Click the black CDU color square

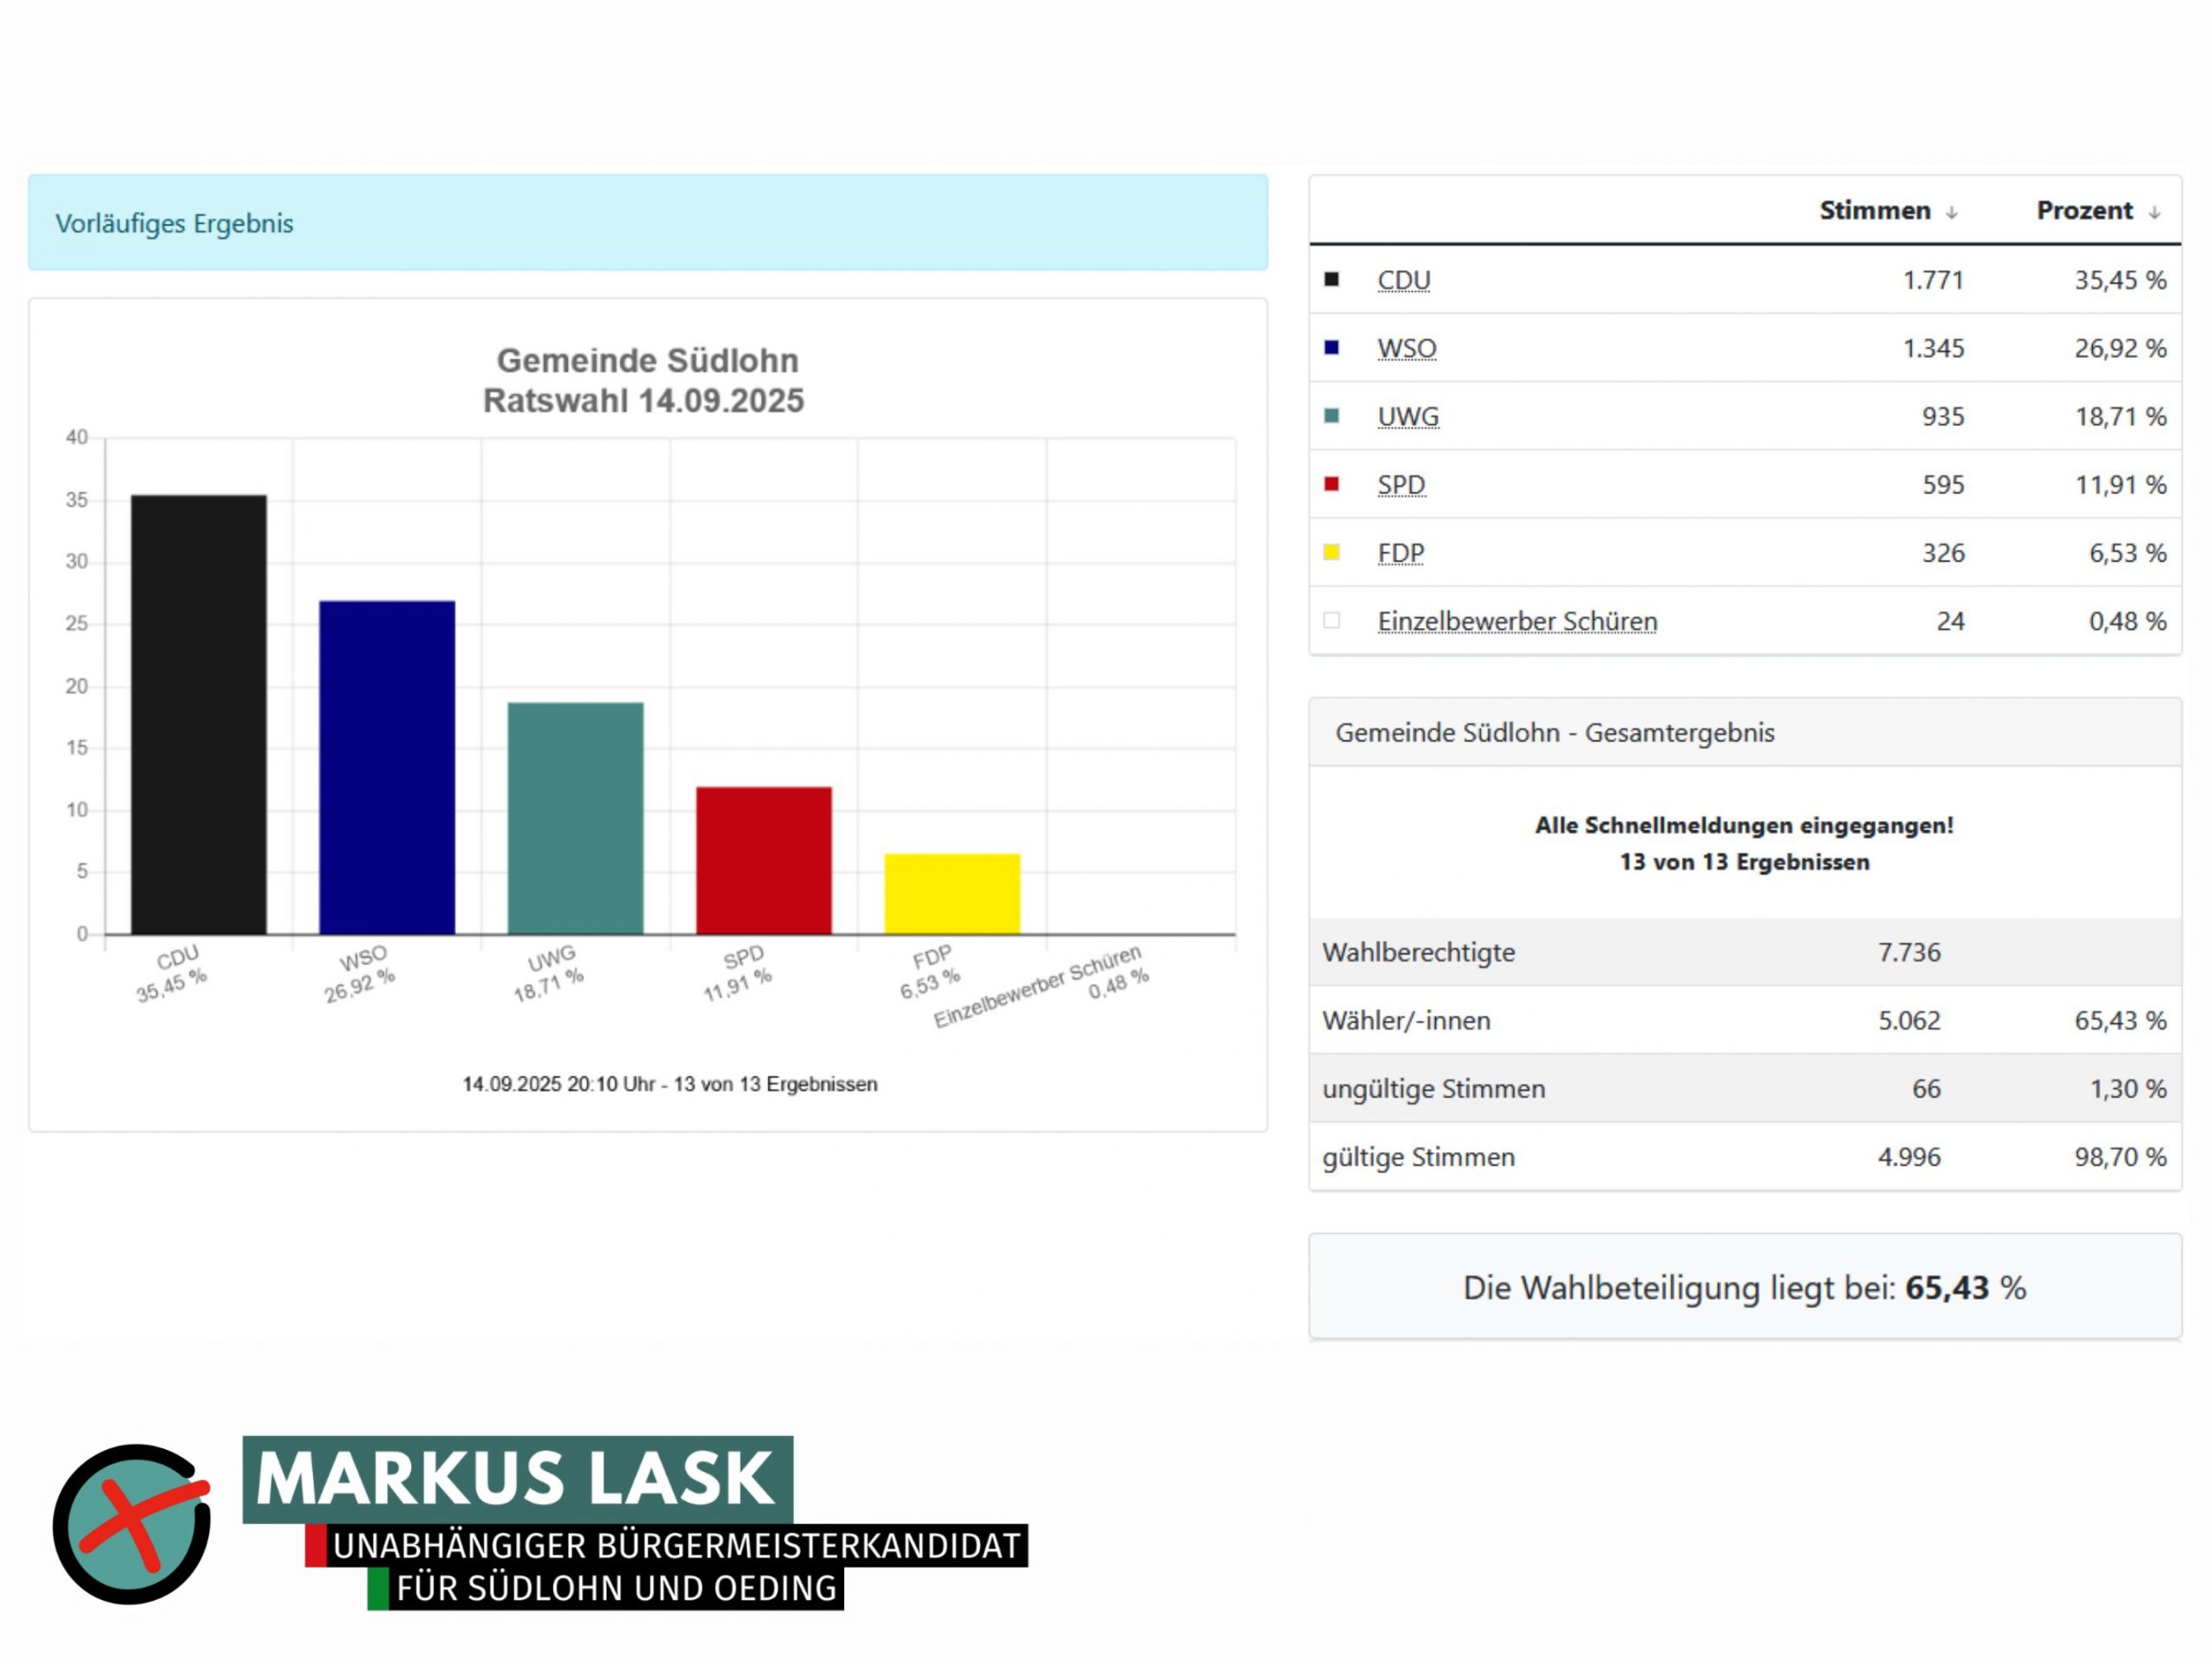click(x=1331, y=279)
